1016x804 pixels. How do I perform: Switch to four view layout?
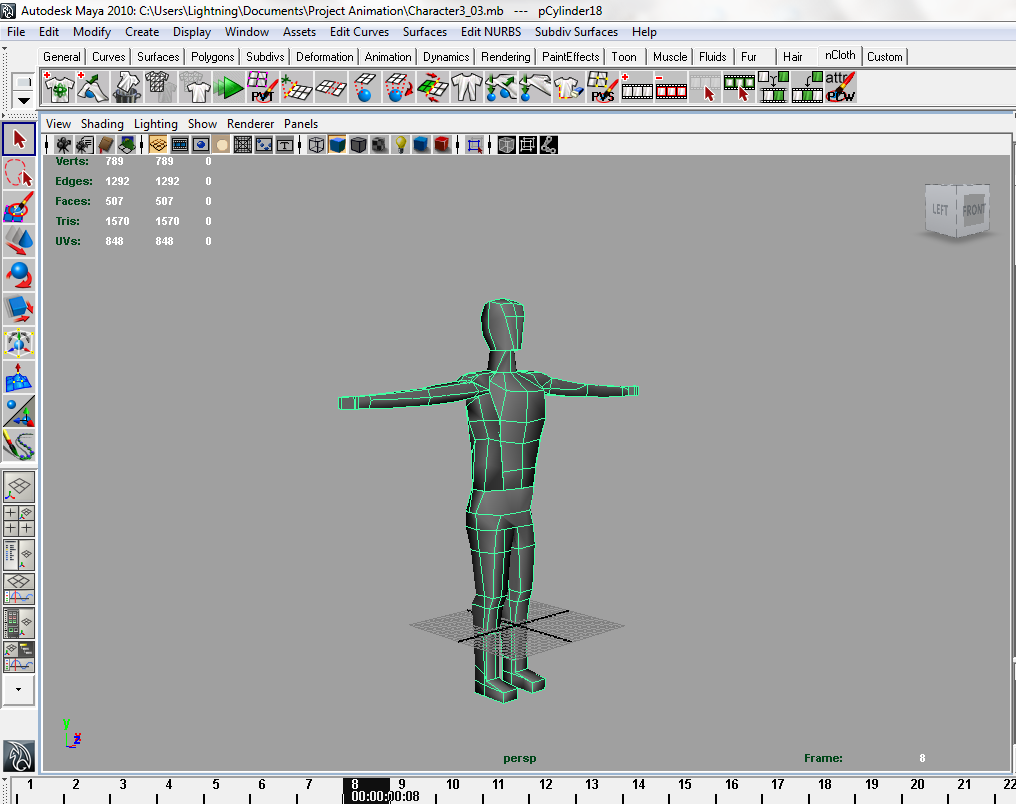click(18, 521)
